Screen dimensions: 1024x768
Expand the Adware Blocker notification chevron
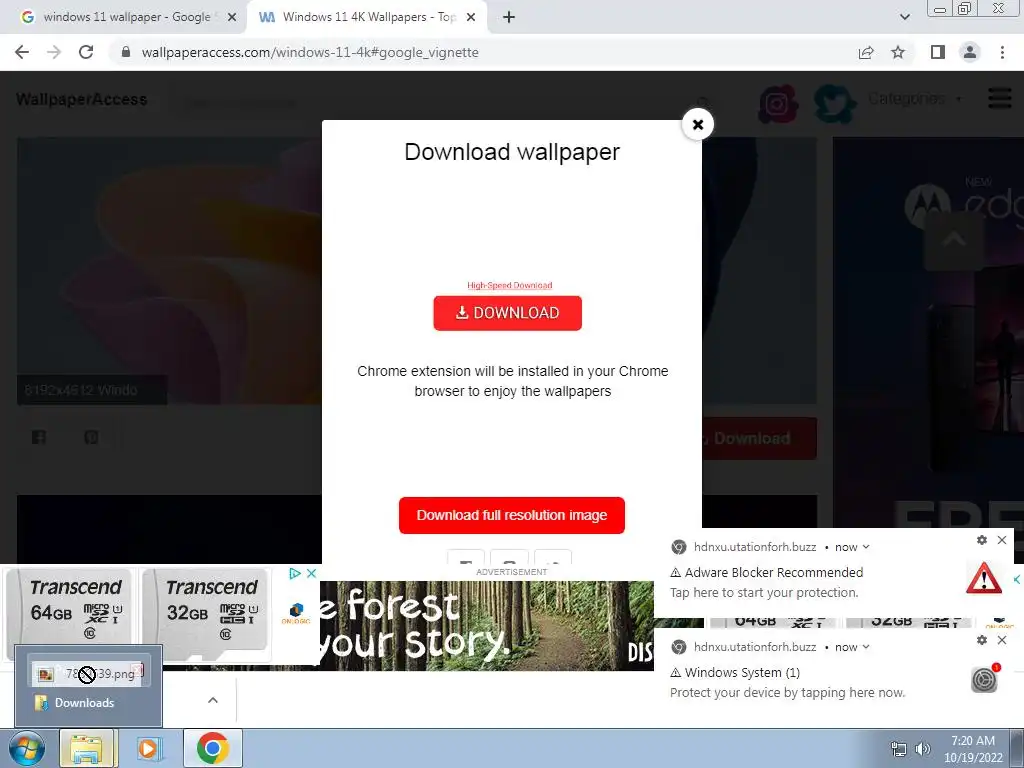[x=867, y=547]
